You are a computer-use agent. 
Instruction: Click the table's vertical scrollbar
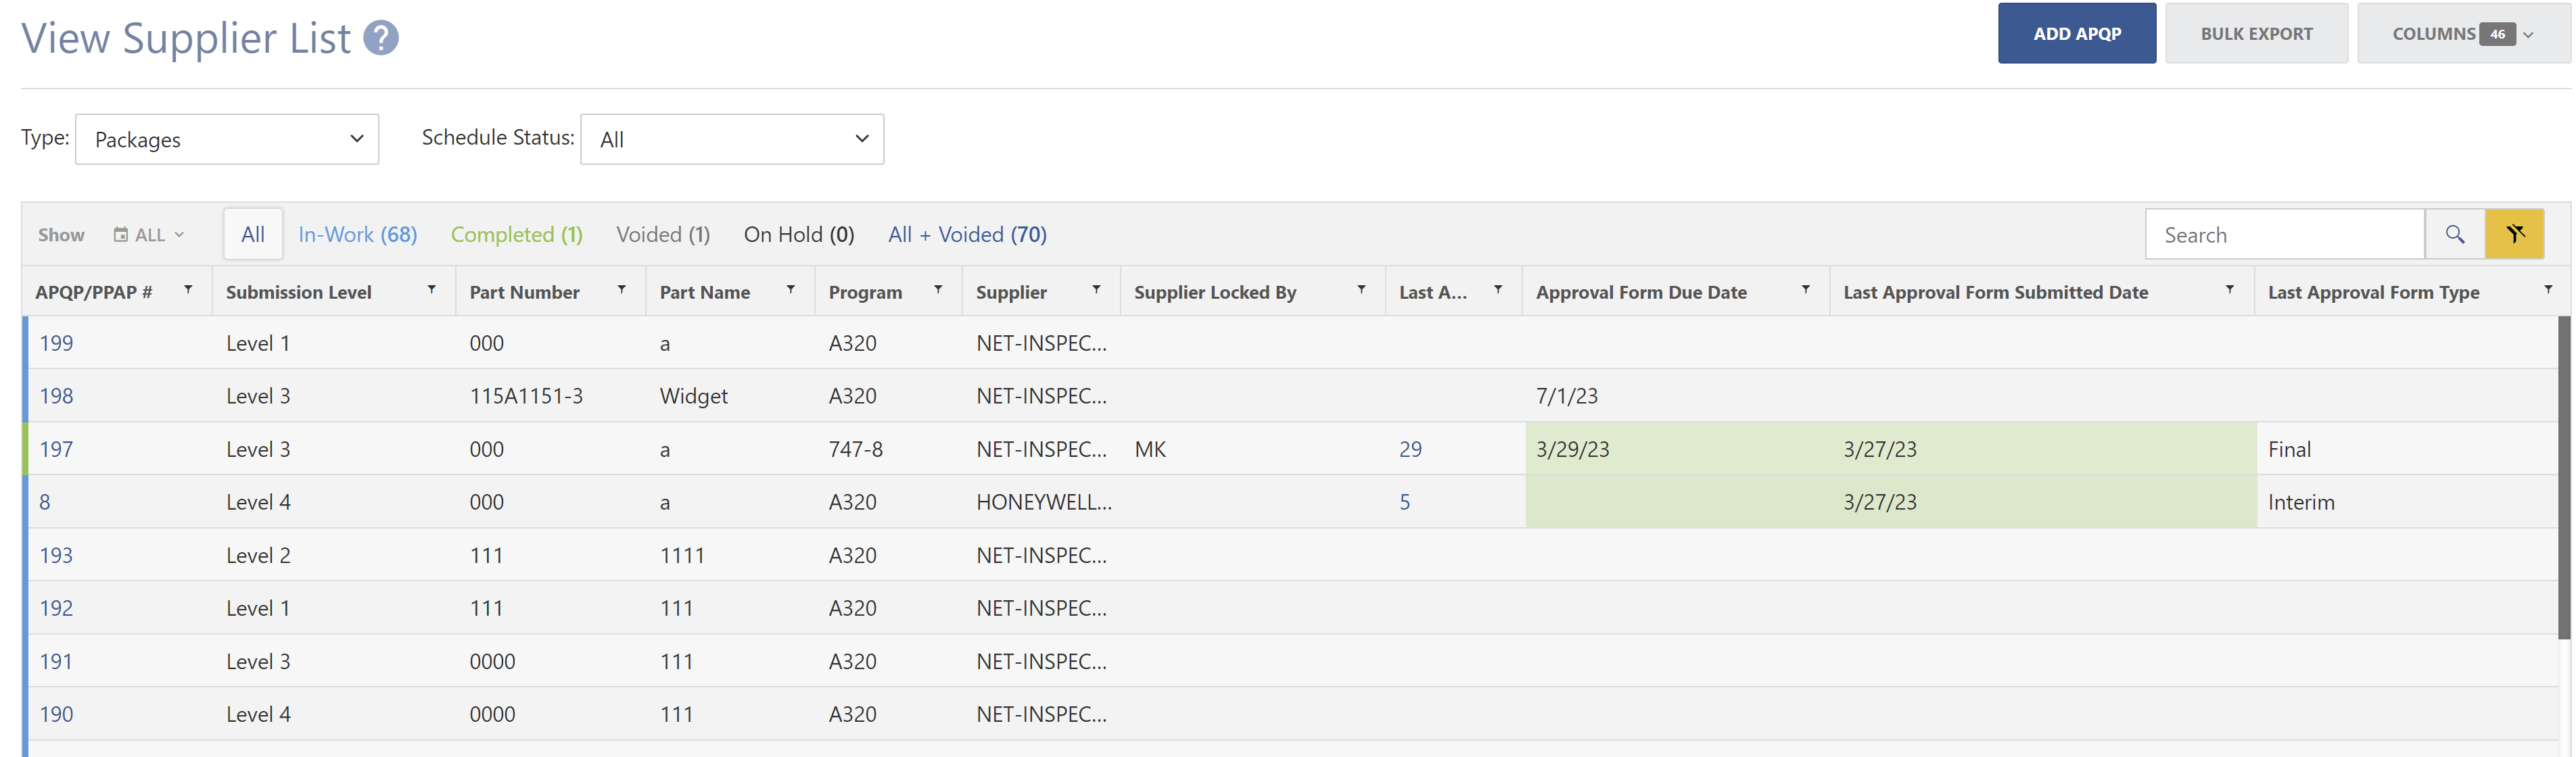click(2564, 477)
